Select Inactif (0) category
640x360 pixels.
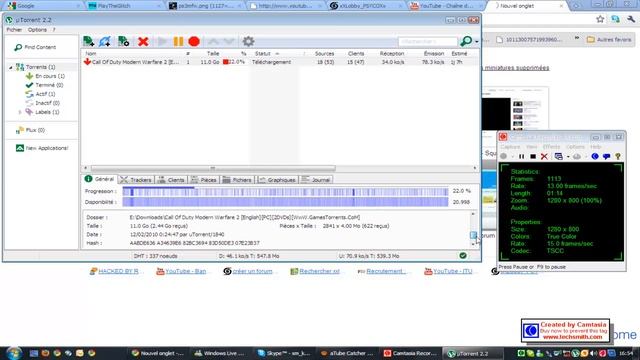(47, 103)
